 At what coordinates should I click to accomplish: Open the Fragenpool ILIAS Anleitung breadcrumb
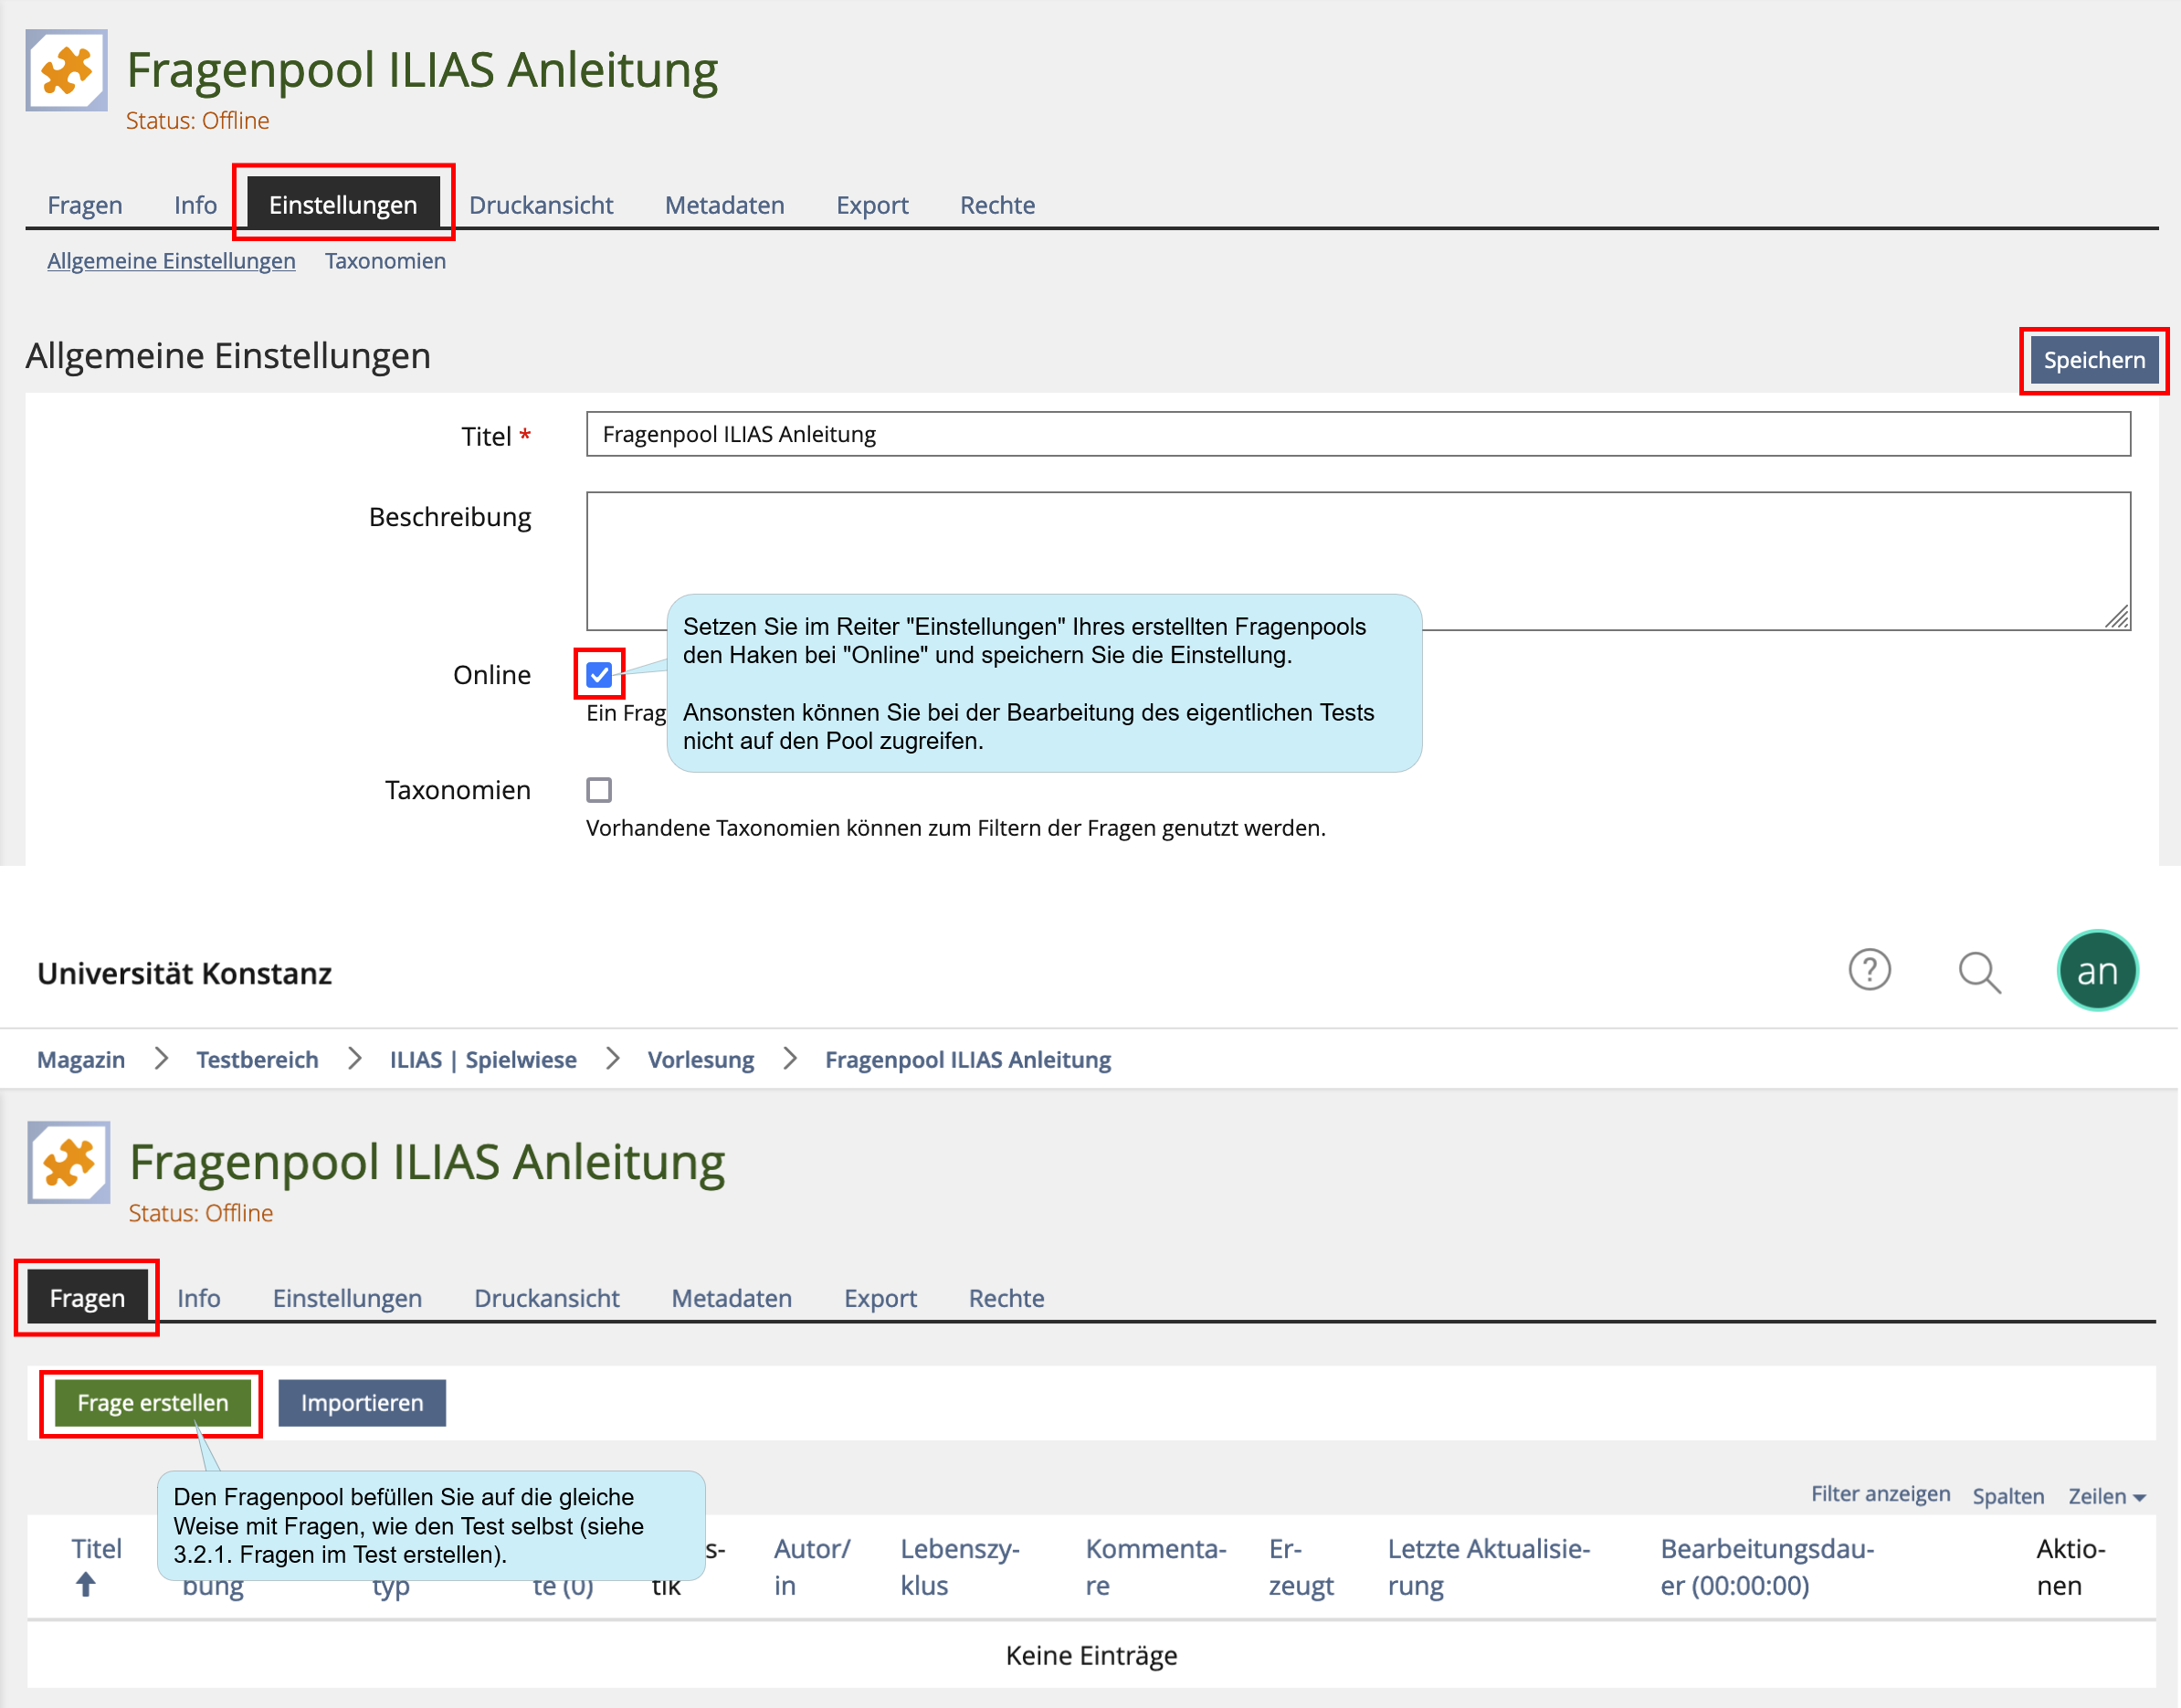968,1059
